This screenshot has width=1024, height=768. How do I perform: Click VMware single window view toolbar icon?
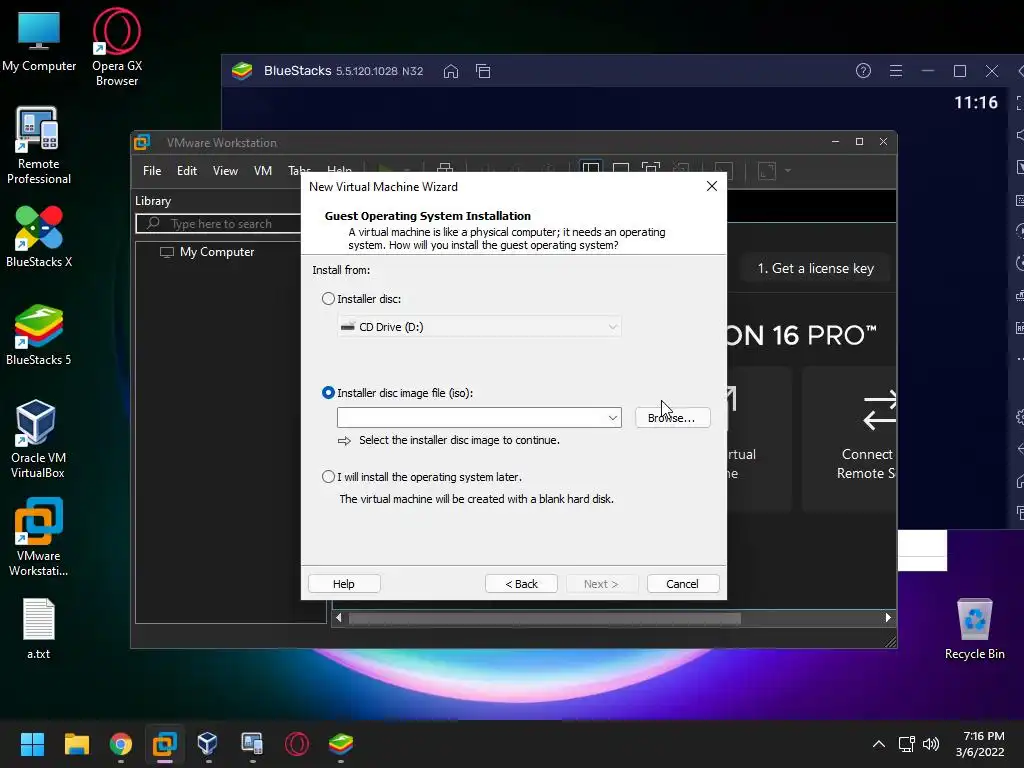(621, 170)
